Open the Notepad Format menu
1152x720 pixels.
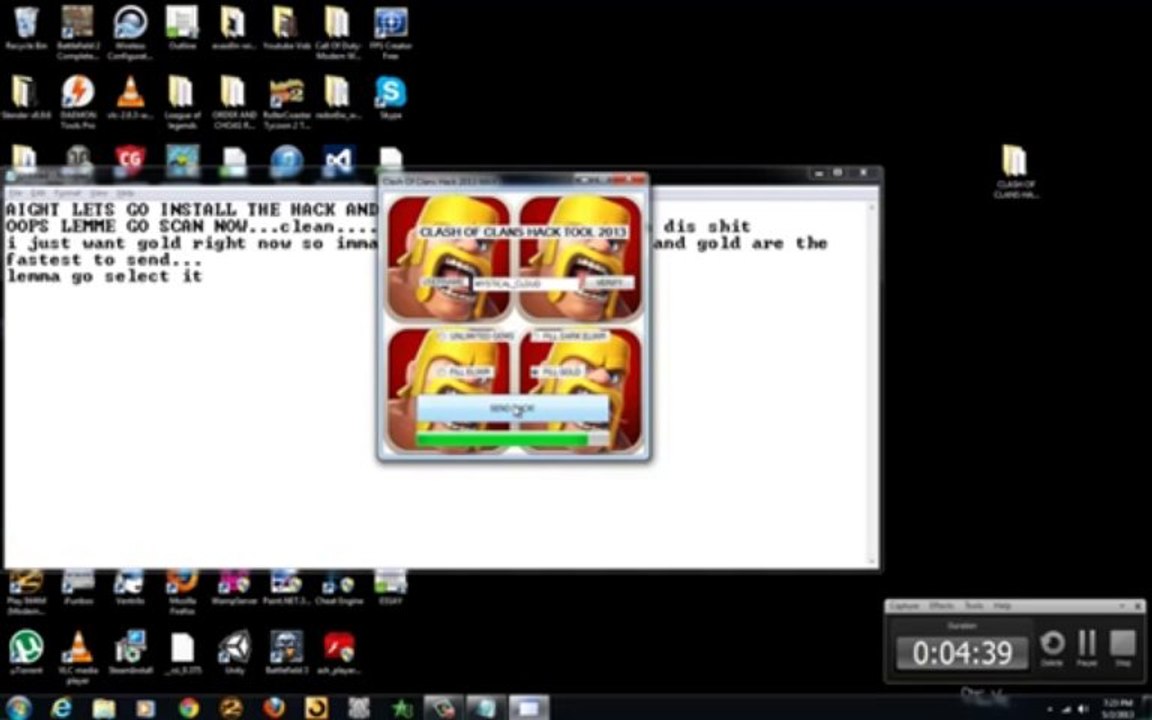click(x=67, y=193)
